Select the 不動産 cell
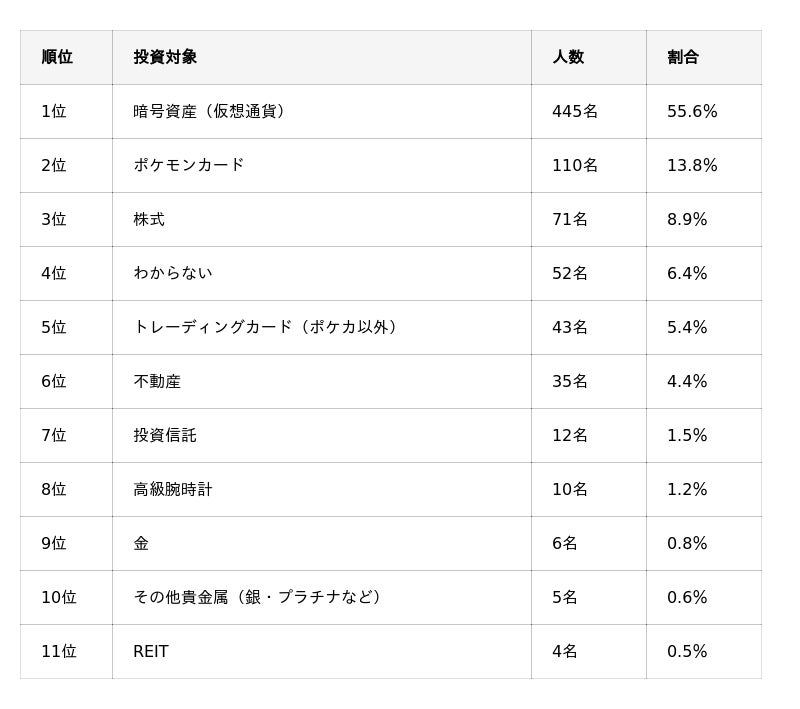 point(157,381)
